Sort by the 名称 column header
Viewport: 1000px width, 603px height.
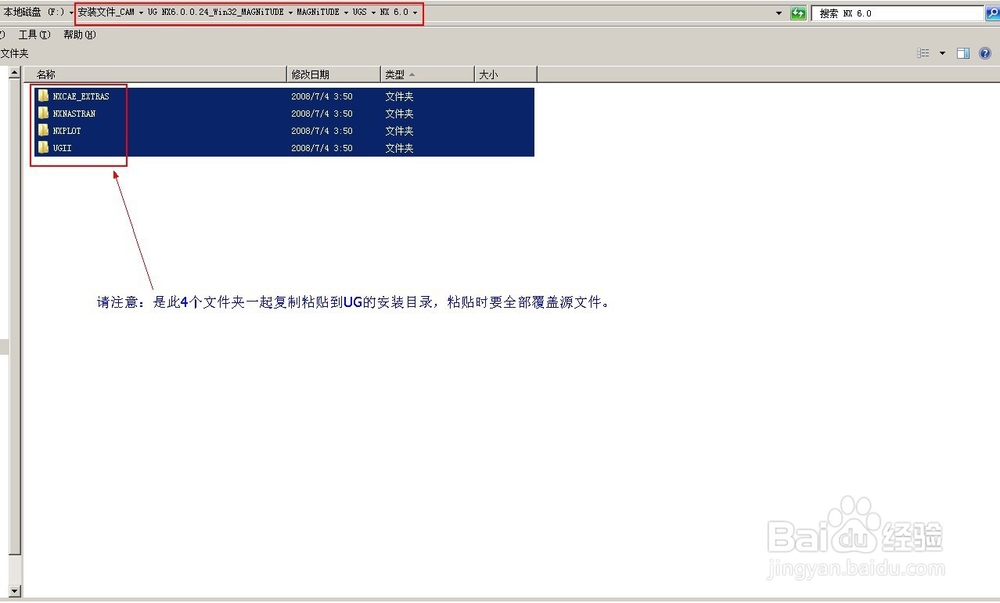155,75
